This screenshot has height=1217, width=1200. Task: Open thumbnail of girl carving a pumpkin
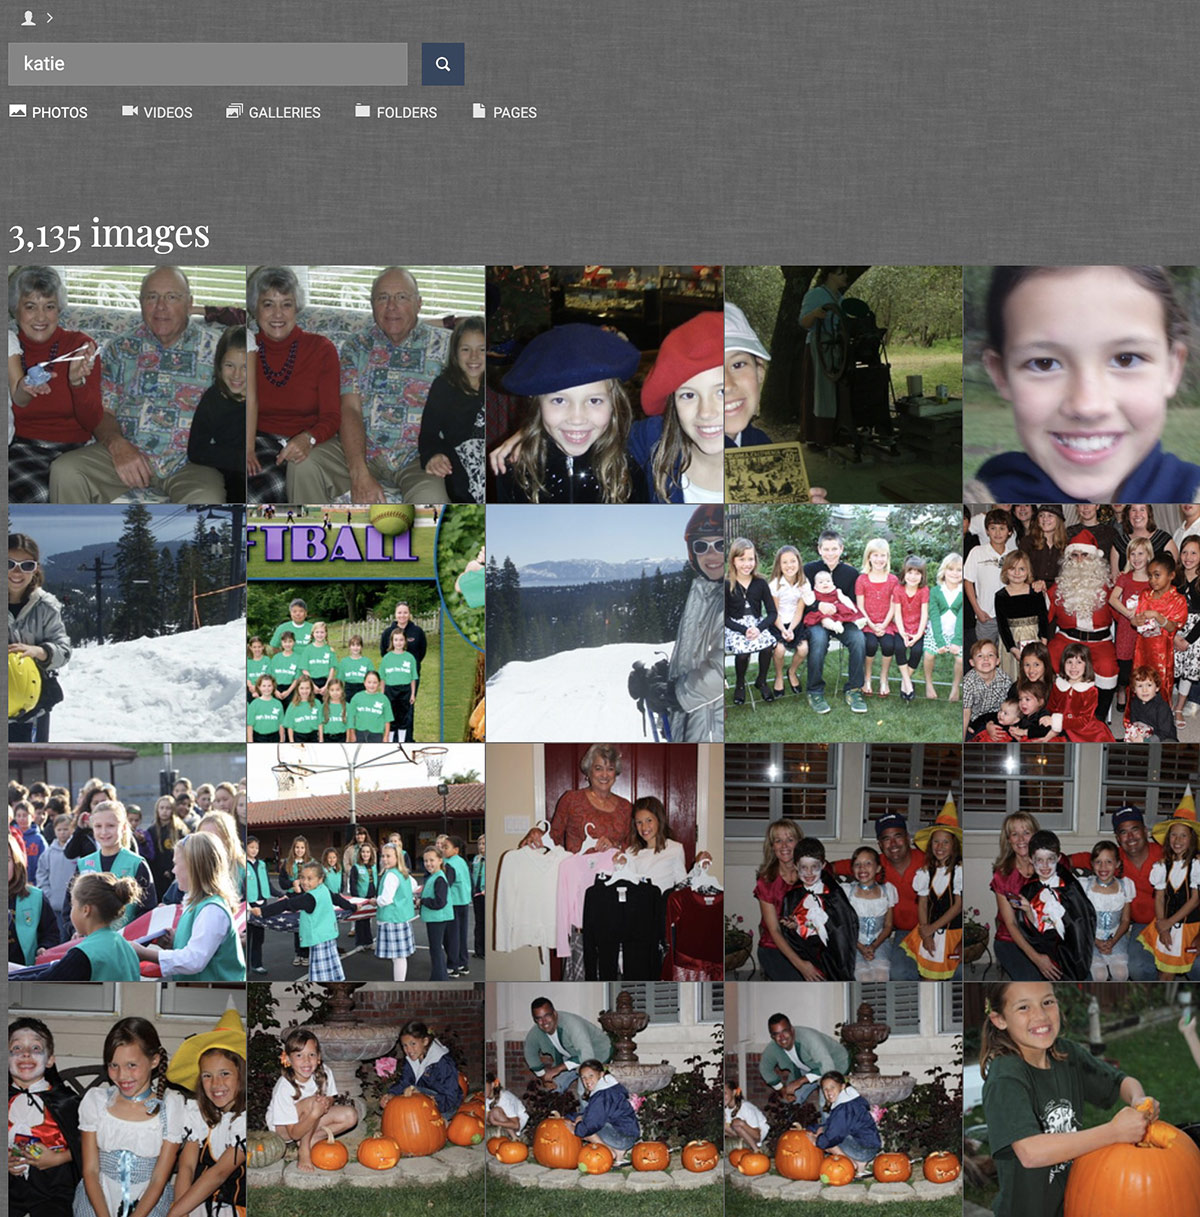click(1081, 1099)
